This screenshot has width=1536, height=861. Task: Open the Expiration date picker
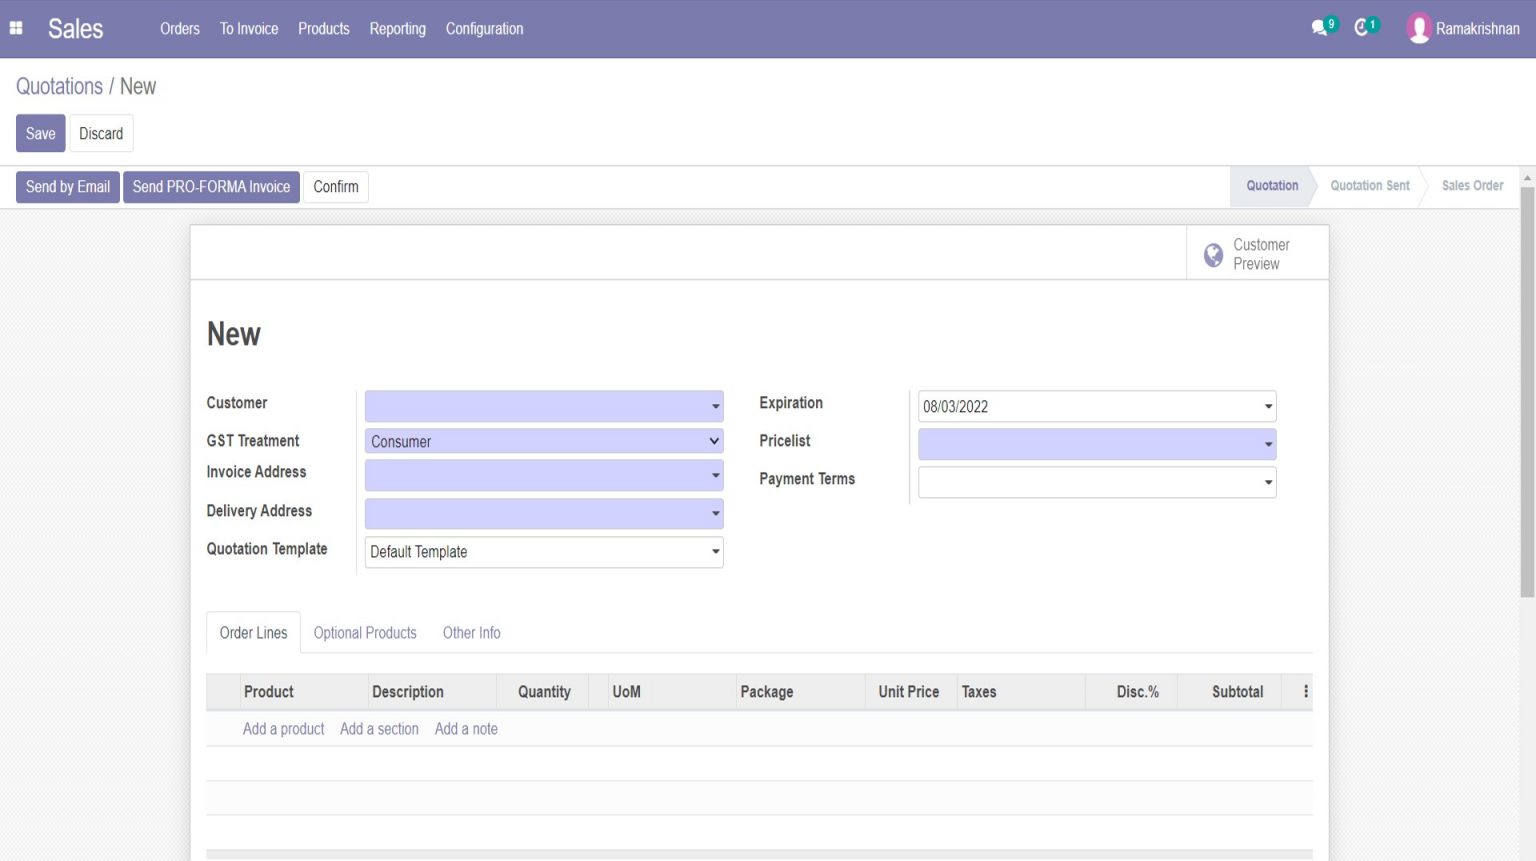click(1097, 406)
